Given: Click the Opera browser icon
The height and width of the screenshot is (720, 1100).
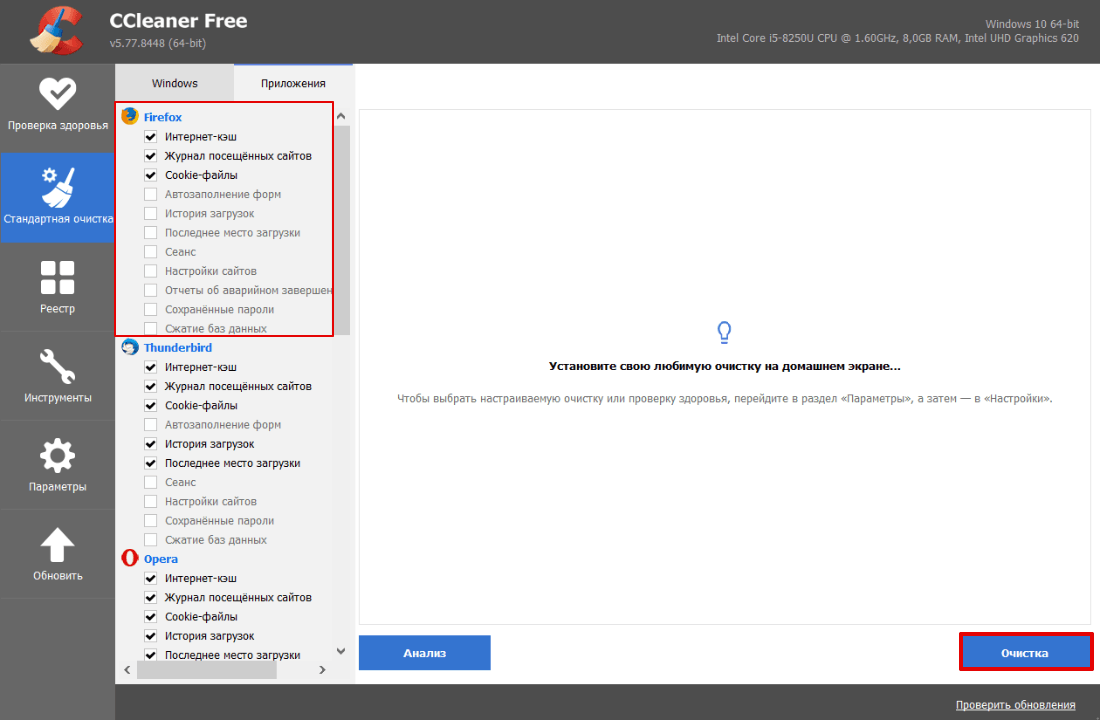Looking at the screenshot, I should point(130,558).
